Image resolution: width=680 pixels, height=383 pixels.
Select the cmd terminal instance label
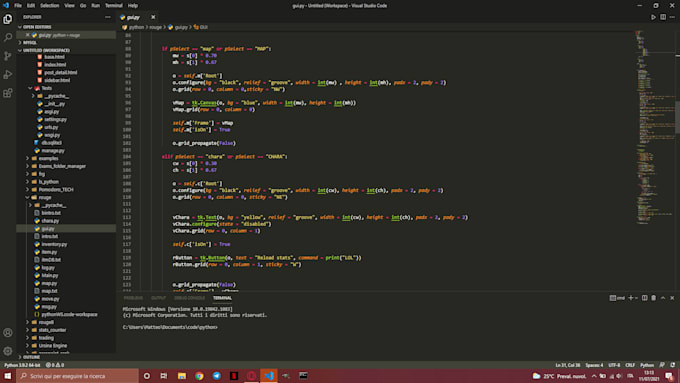point(617,298)
